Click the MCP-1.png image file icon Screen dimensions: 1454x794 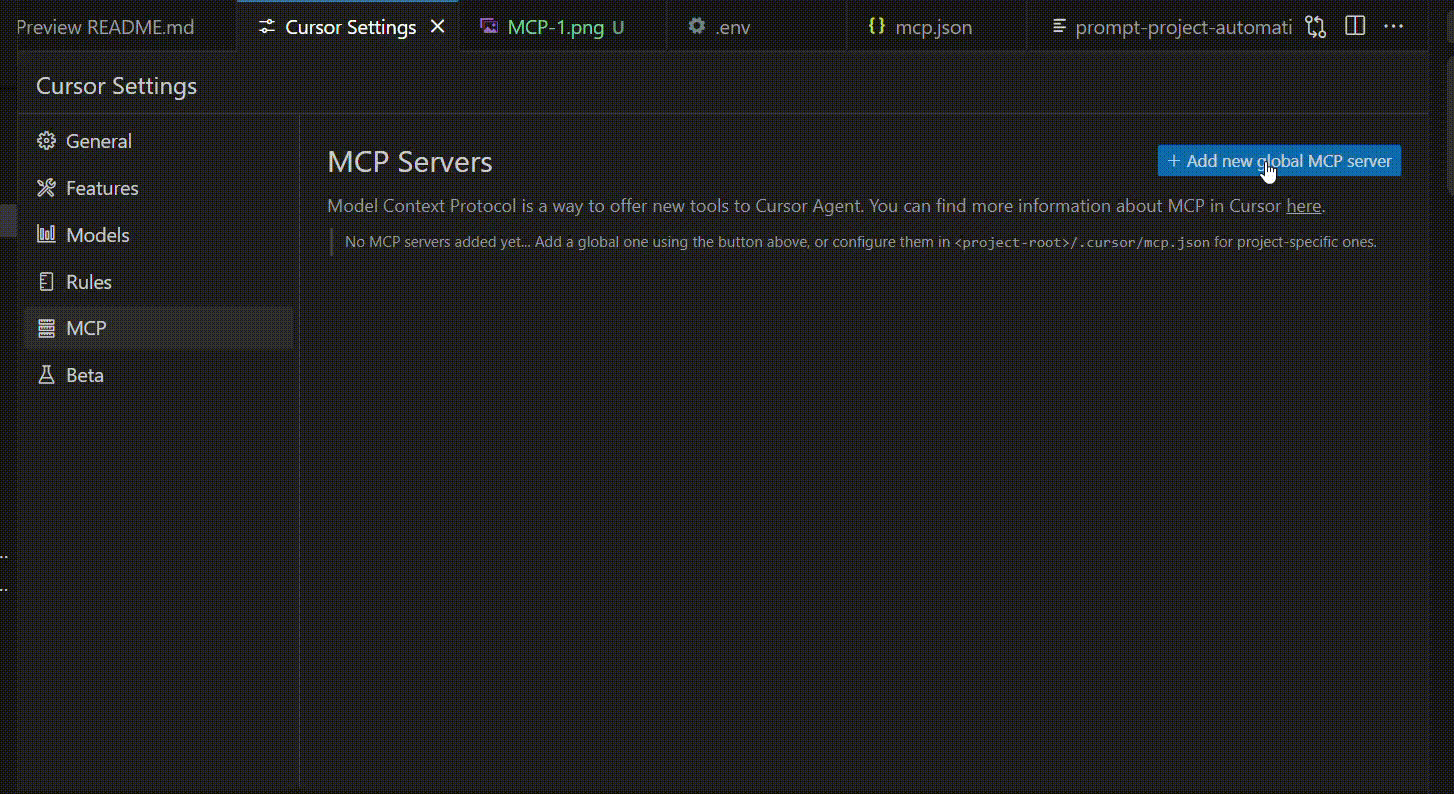(489, 26)
